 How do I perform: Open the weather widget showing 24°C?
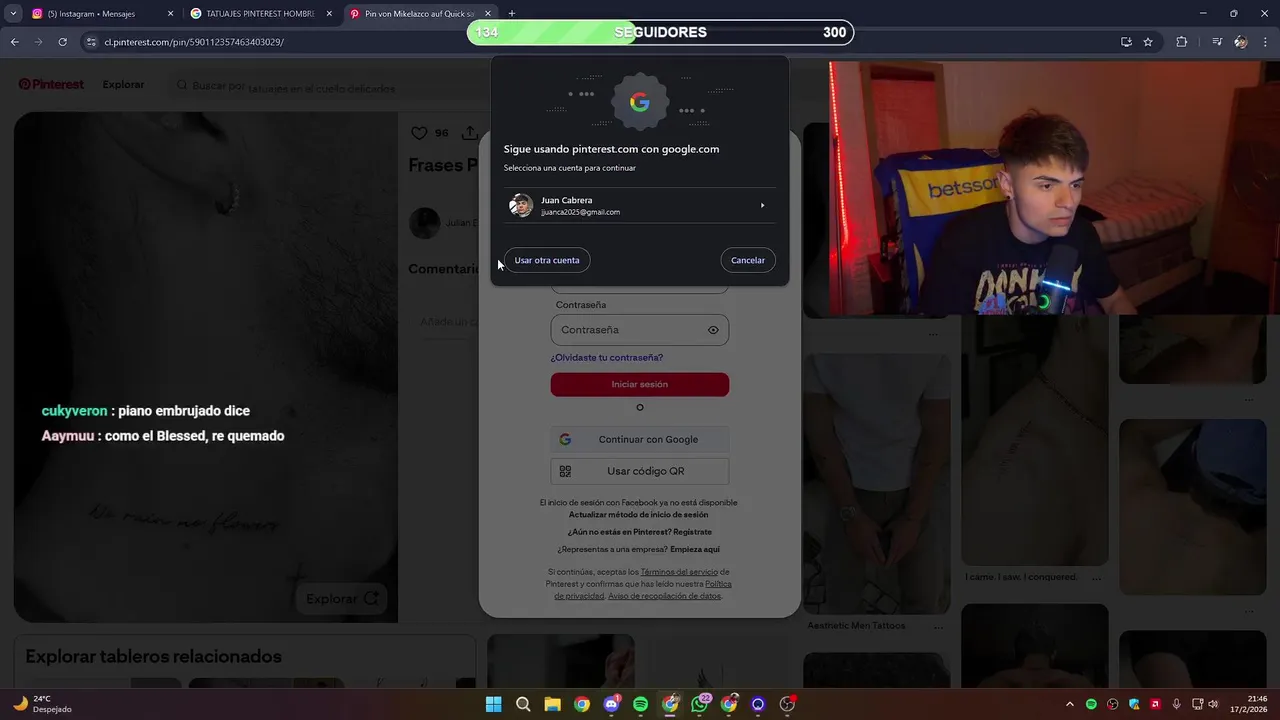point(42,704)
